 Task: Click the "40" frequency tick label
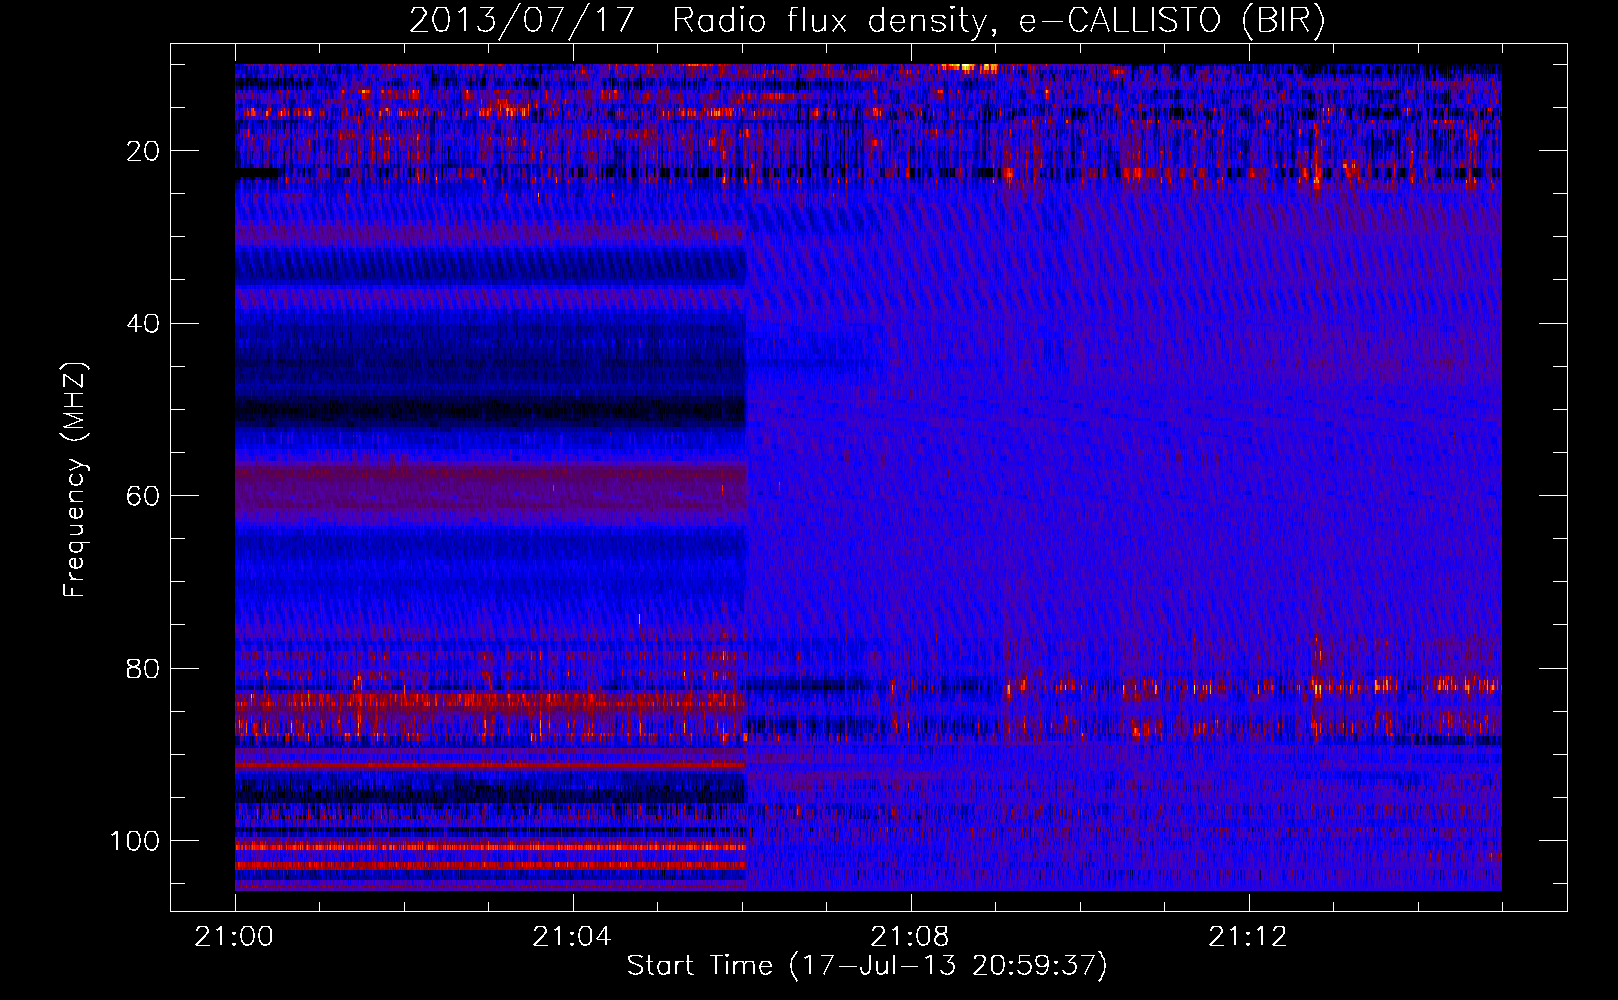point(142,323)
